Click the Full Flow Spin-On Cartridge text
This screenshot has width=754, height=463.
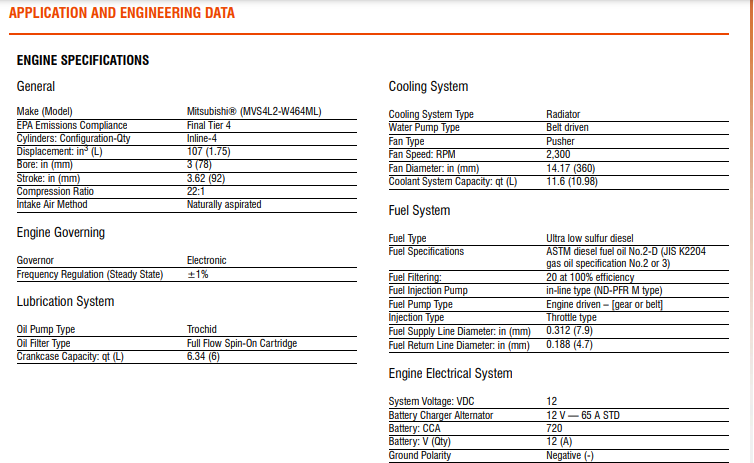(x=242, y=343)
